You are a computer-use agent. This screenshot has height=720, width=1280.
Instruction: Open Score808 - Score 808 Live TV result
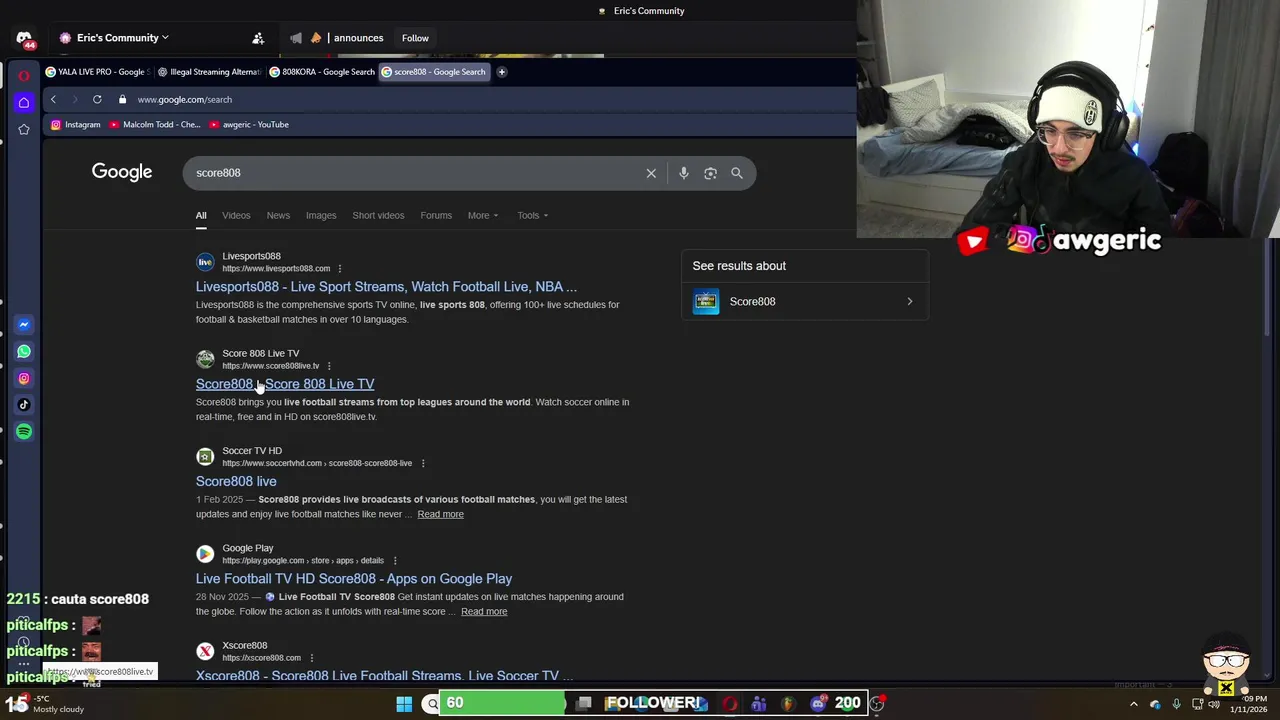285,384
